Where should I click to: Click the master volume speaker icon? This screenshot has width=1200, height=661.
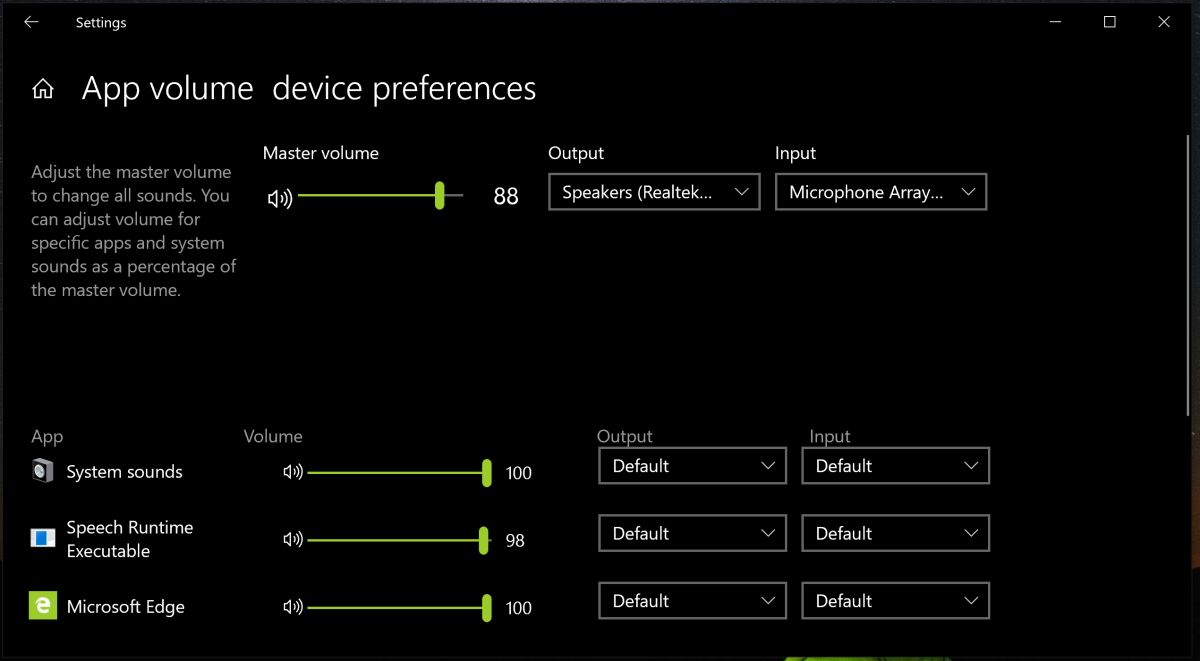pyautogui.click(x=279, y=196)
